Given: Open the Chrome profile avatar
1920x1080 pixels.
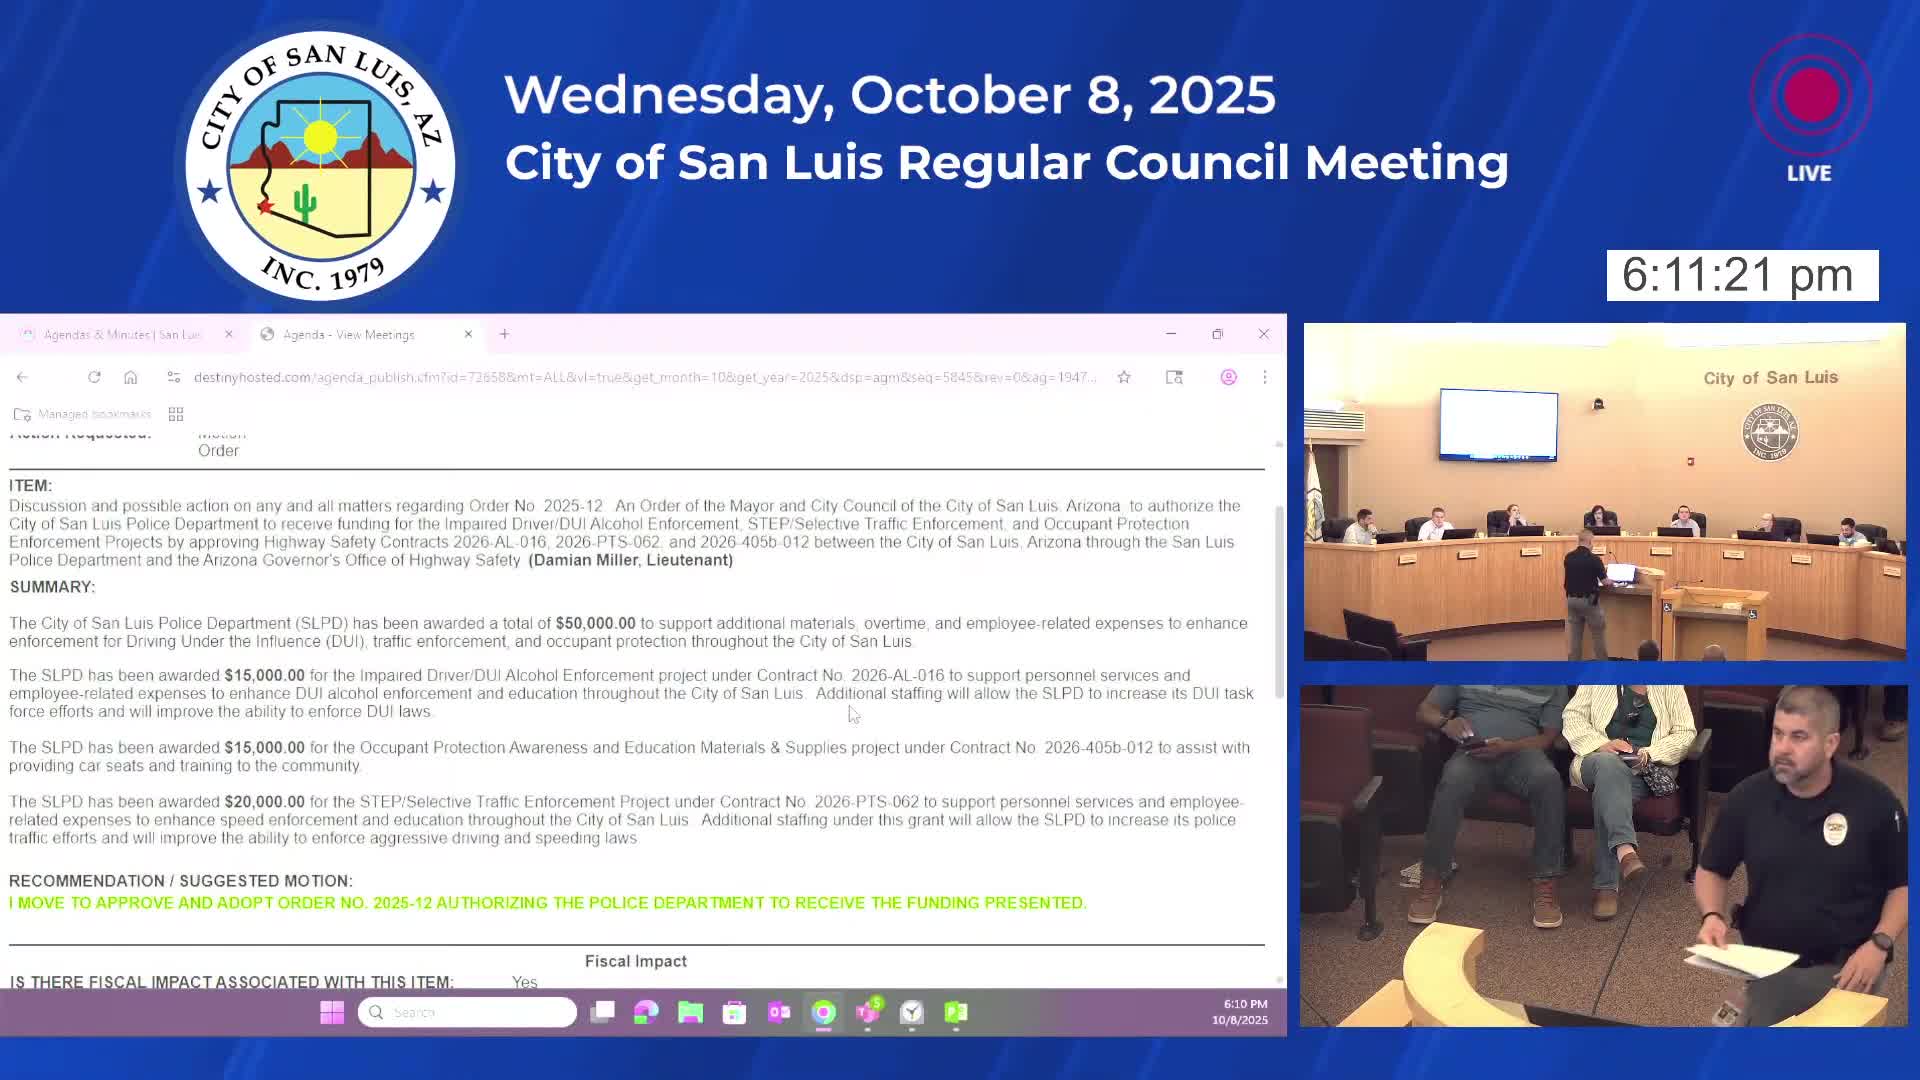Looking at the screenshot, I should coord(1228,377).
